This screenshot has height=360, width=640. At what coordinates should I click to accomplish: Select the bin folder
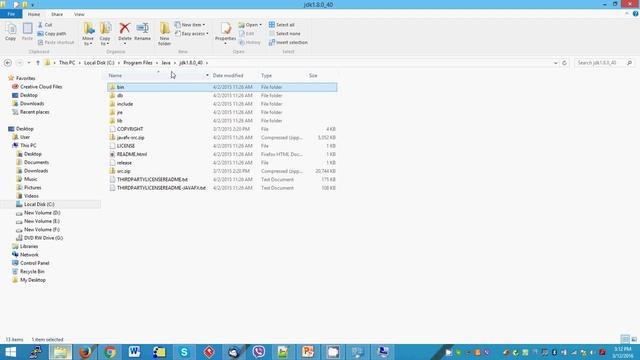pos(222,87)
